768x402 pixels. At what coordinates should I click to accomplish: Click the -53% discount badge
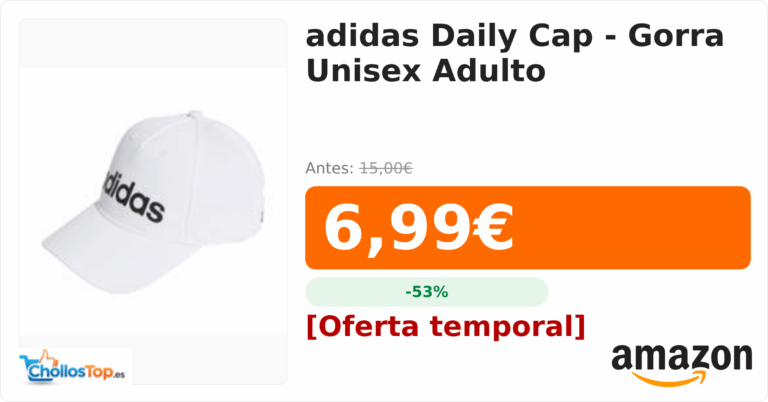pyautogui.click(x=427, y=292)
